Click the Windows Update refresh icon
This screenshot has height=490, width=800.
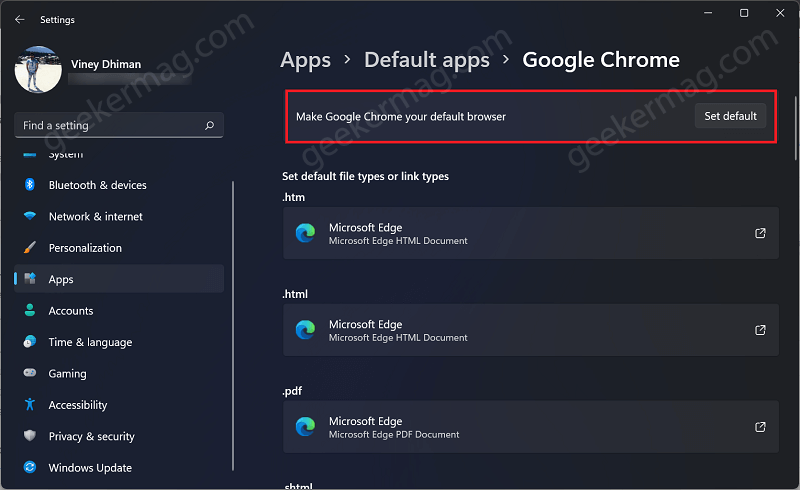pyautogui.click(x=30, y=467)
